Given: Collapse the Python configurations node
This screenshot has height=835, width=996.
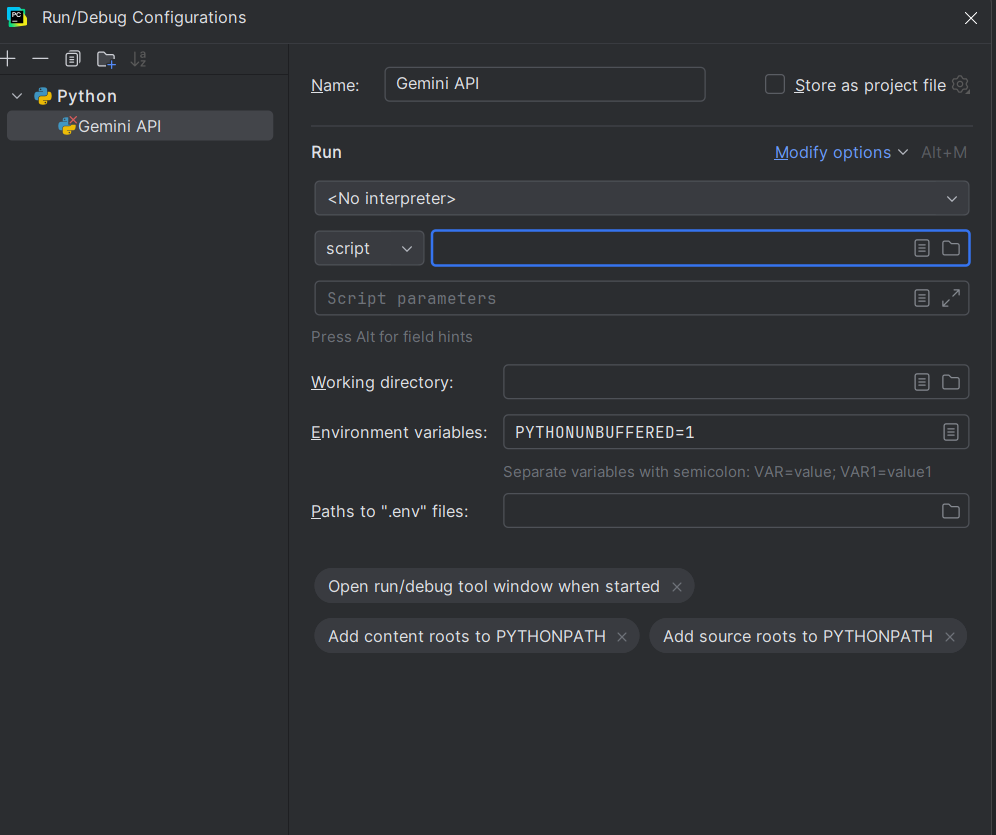Looking at the screenshot, I should tap(17, 96).
